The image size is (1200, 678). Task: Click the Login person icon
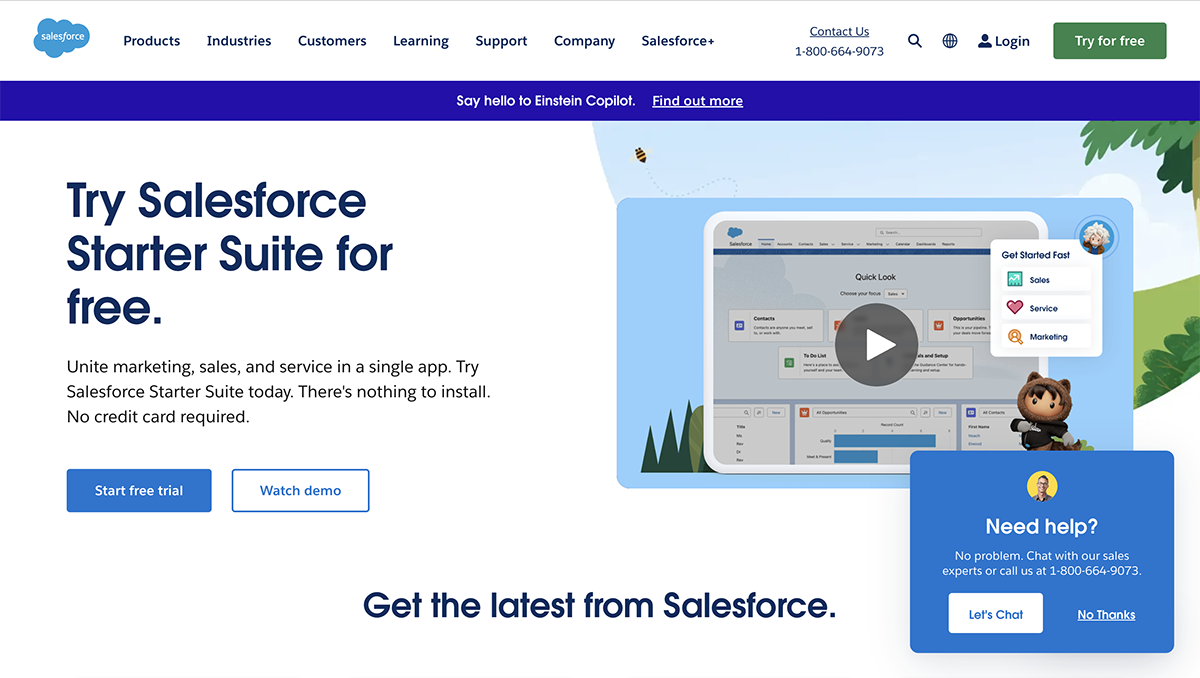click(x=985, y=41)
